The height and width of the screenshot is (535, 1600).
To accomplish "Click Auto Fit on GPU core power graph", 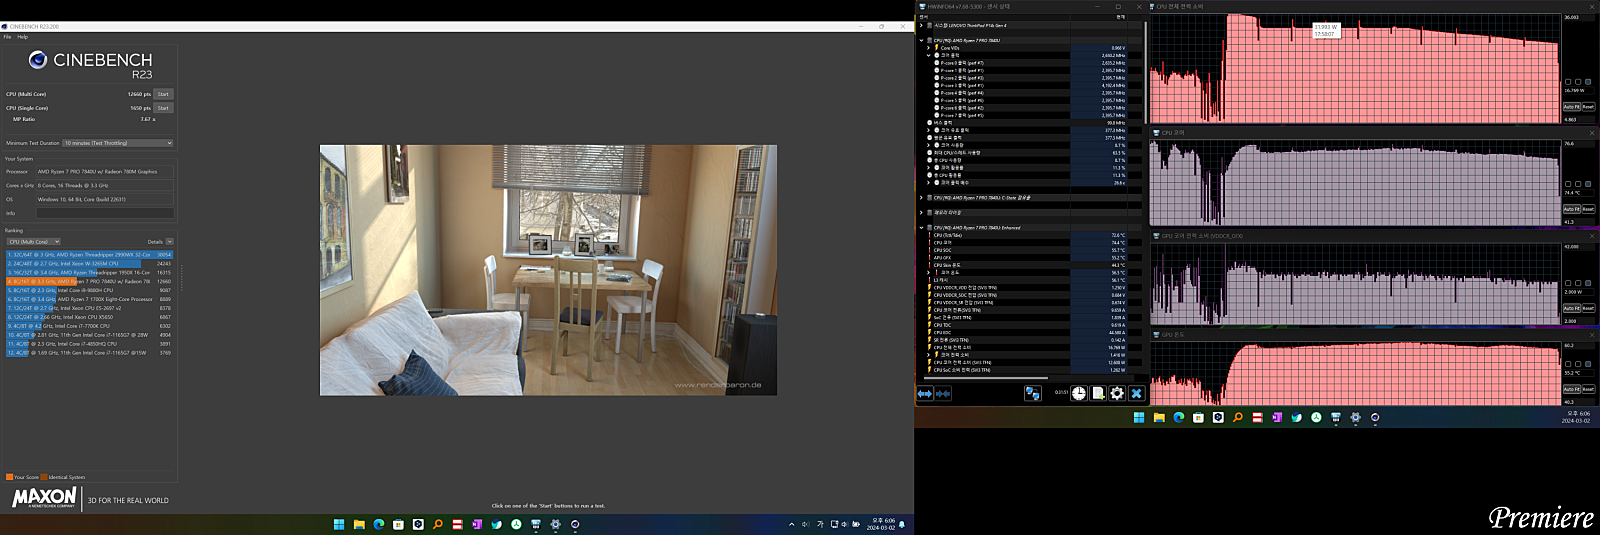I will pyautogui.click(x=1571, y=308).
